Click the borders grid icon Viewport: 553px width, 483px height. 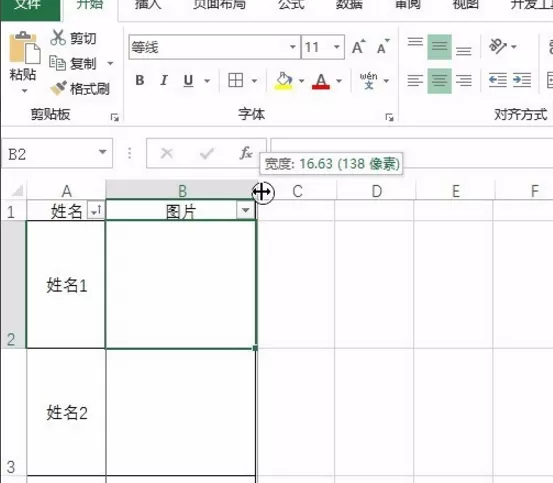tap(236, 80)
